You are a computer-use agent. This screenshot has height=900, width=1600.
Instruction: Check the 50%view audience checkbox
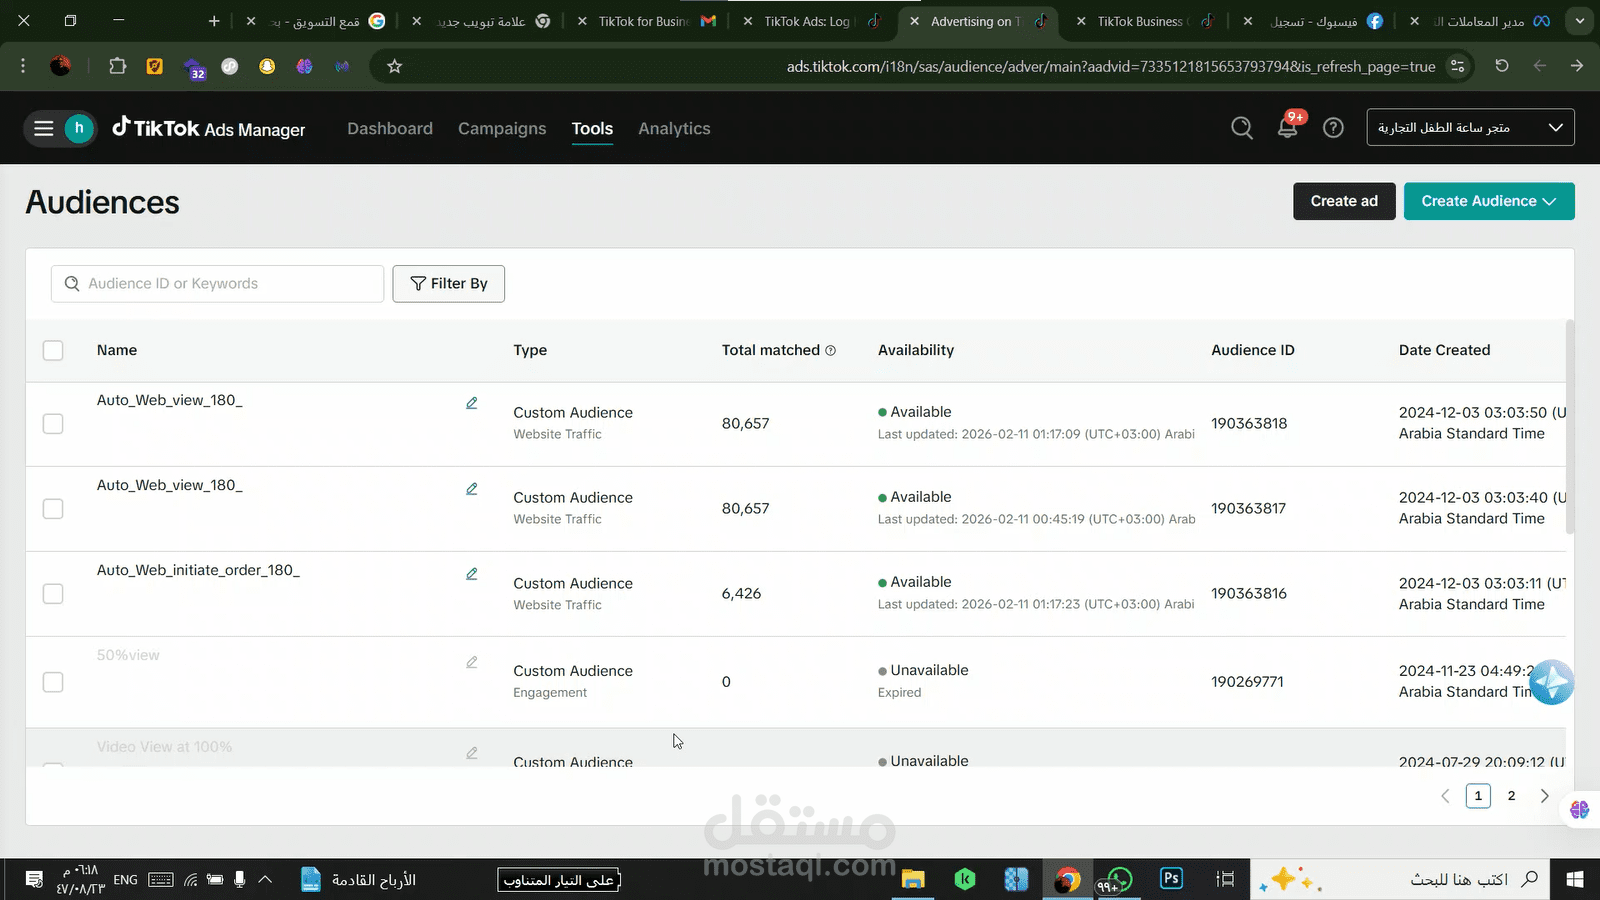tap(53, 681)
